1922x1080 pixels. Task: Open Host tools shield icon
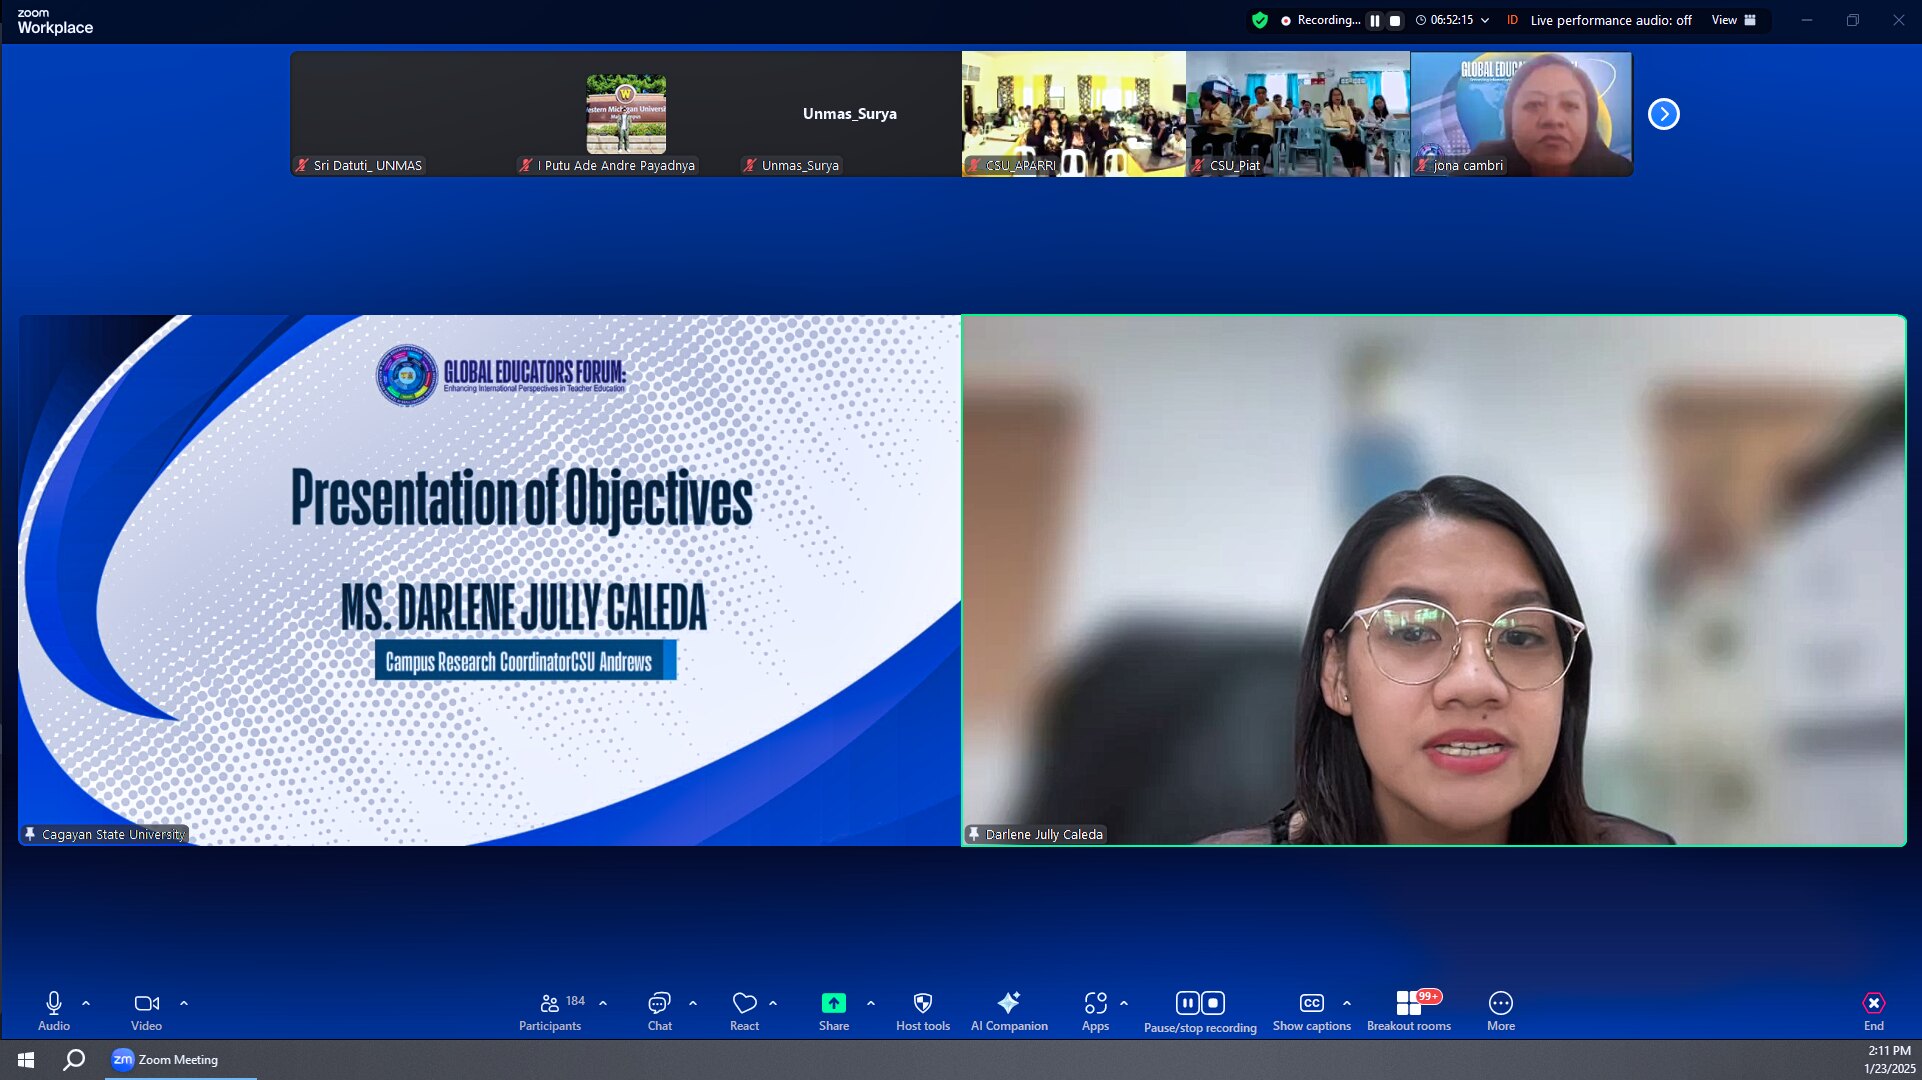[923, 1003]
